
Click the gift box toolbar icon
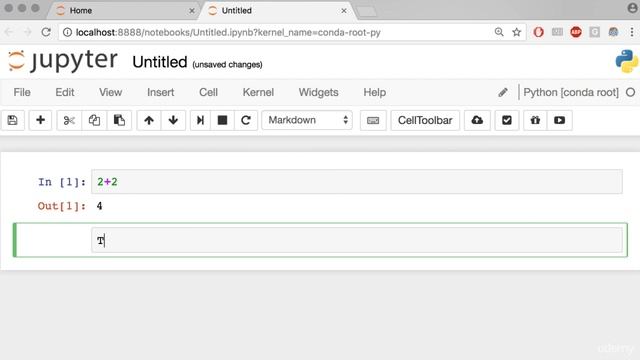(x=535, y=120)
